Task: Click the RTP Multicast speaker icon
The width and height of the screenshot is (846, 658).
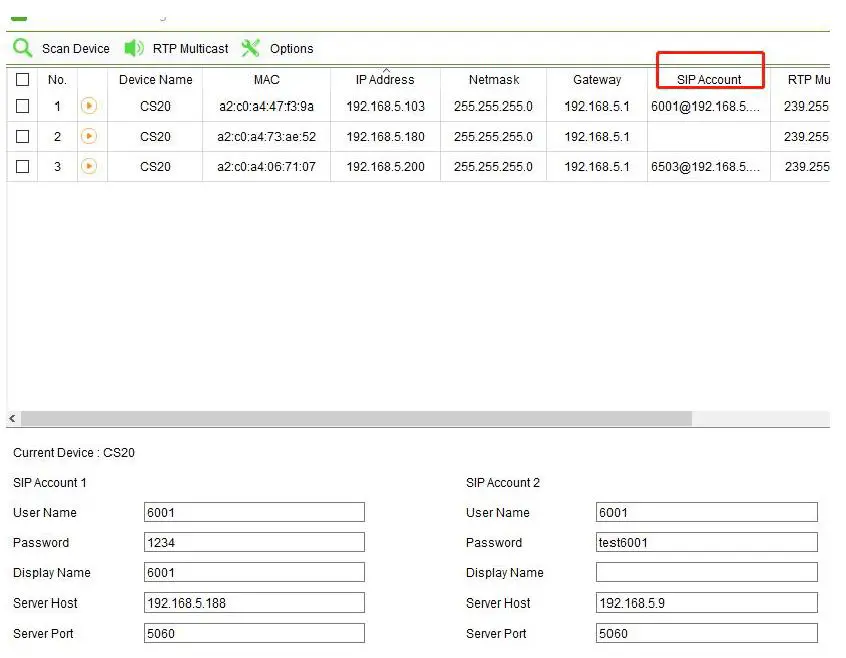Action: click(134, 48)
